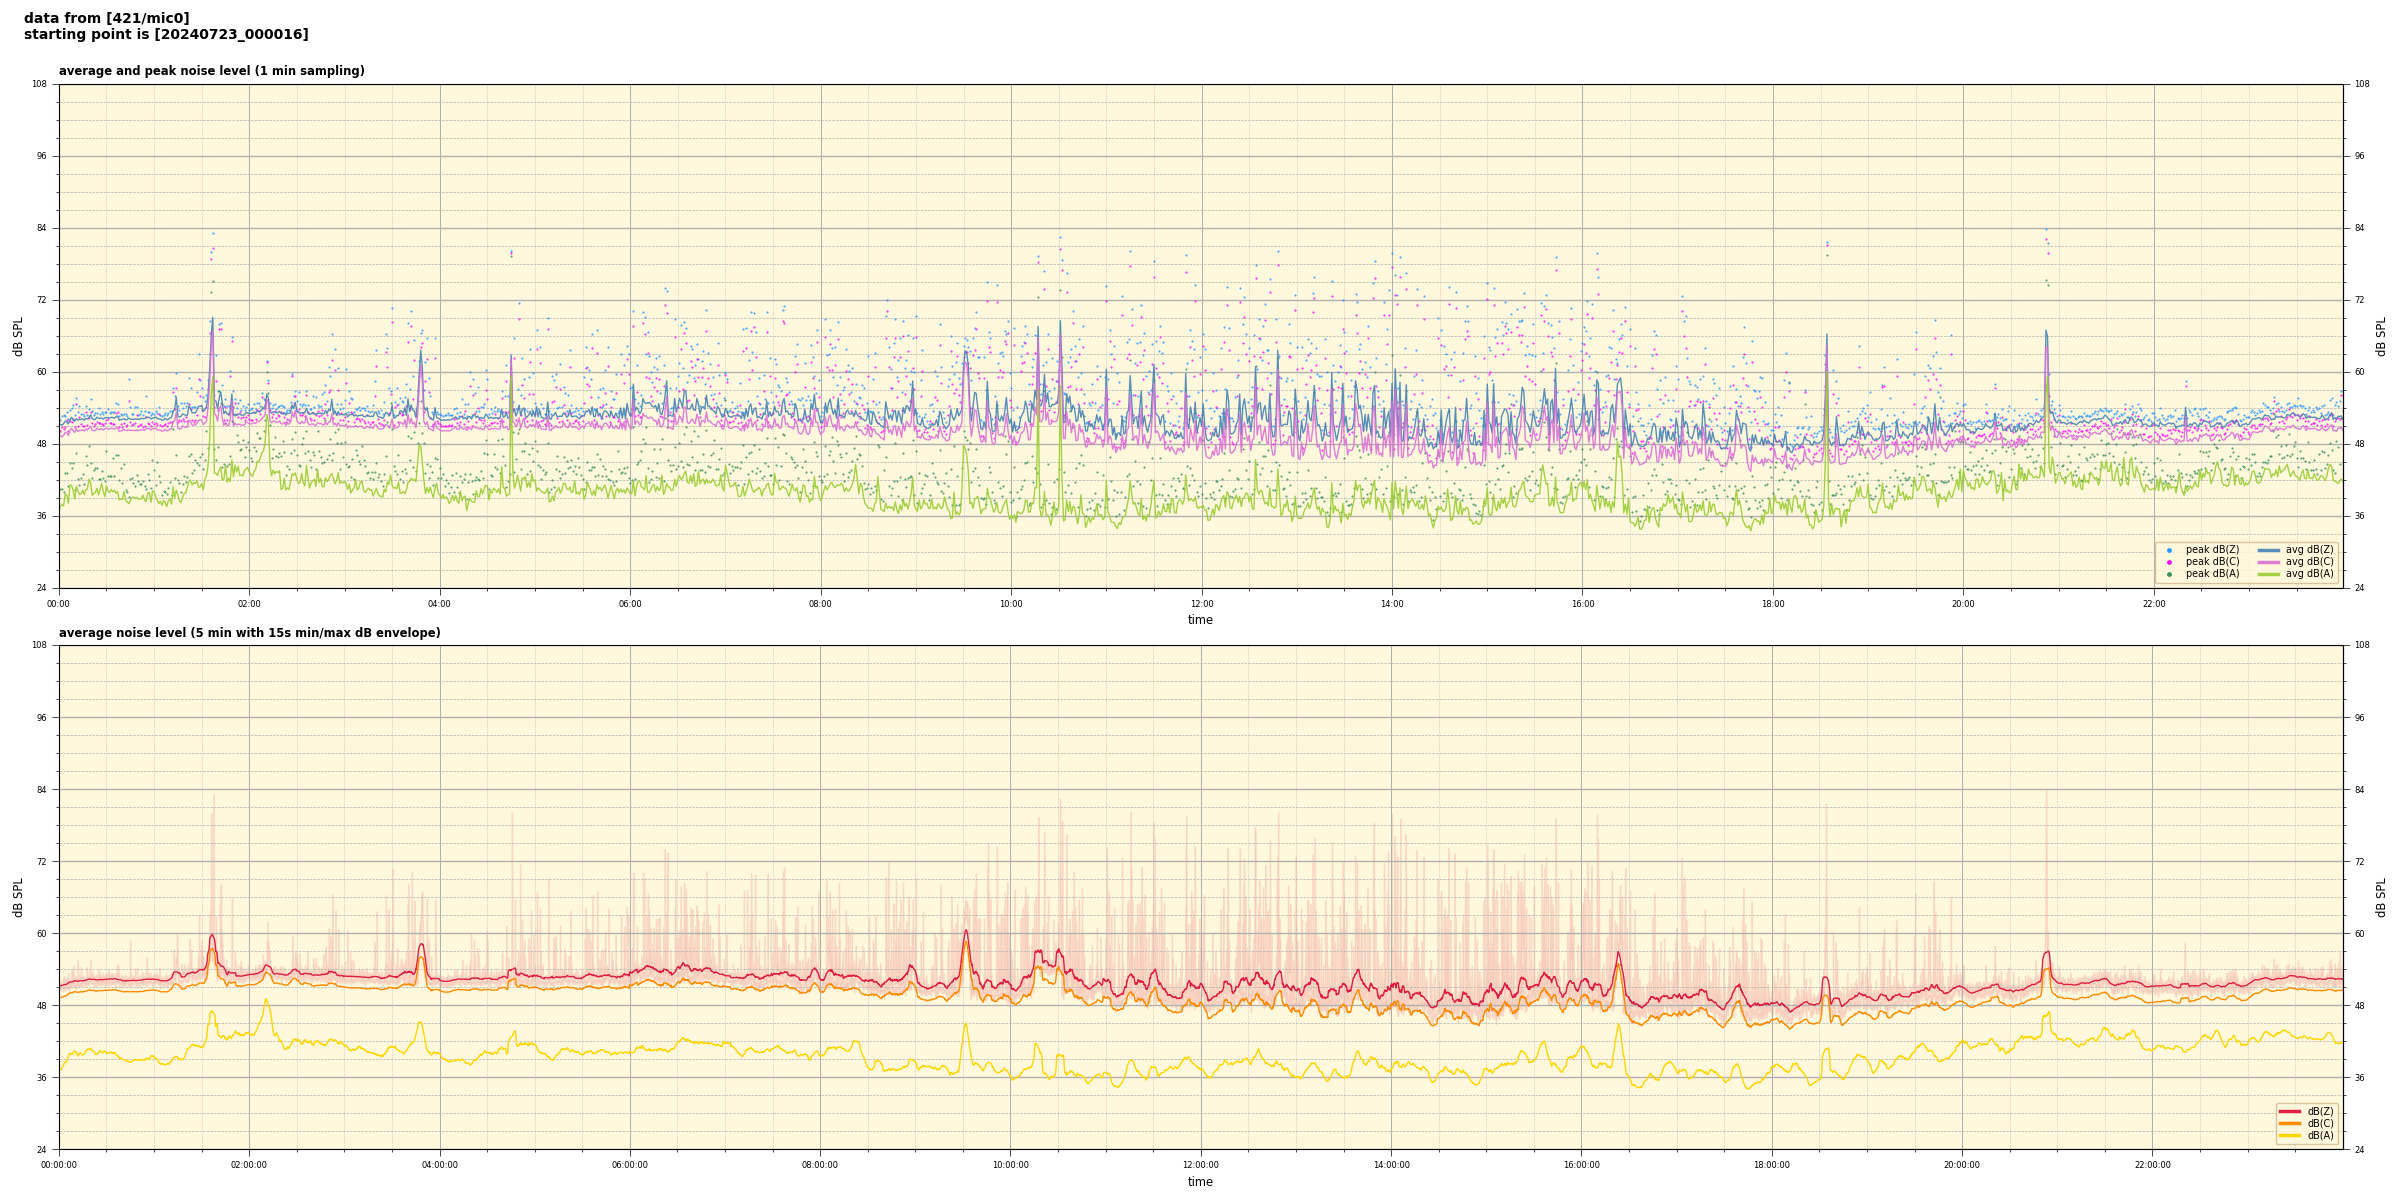Click the 18:00:00 tick label on bottom chart
The width and height of the screenshot is (2400, 1200).
pos(1772,1165)
